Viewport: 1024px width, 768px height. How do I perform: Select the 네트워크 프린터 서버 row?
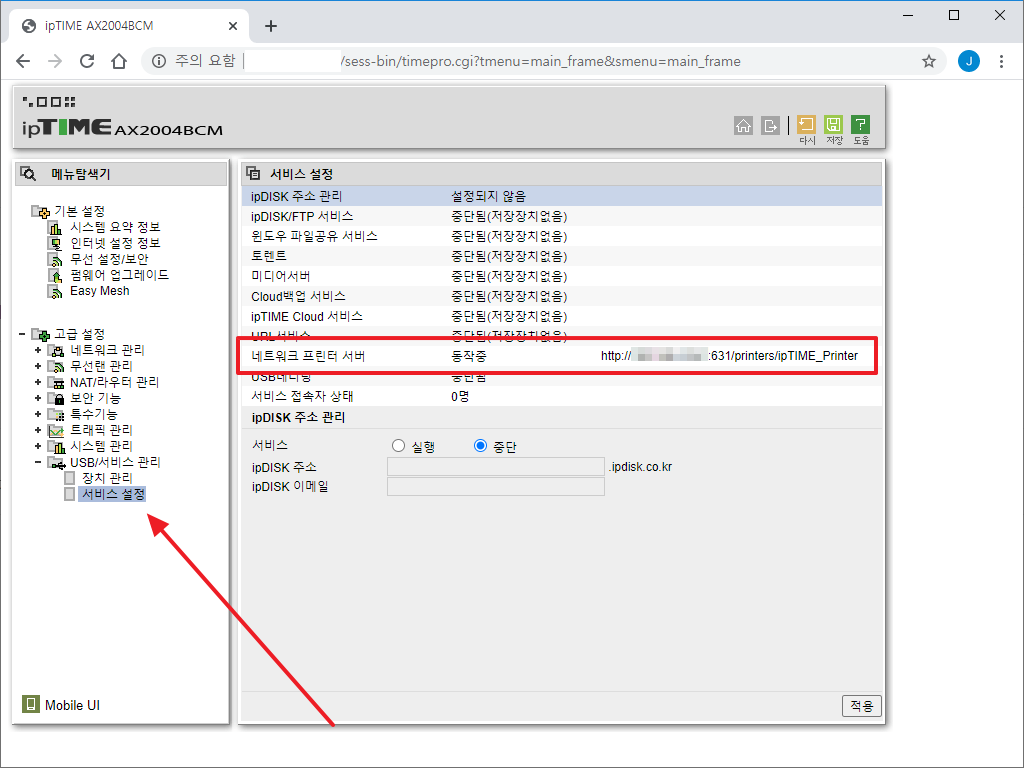click(562, 356)
